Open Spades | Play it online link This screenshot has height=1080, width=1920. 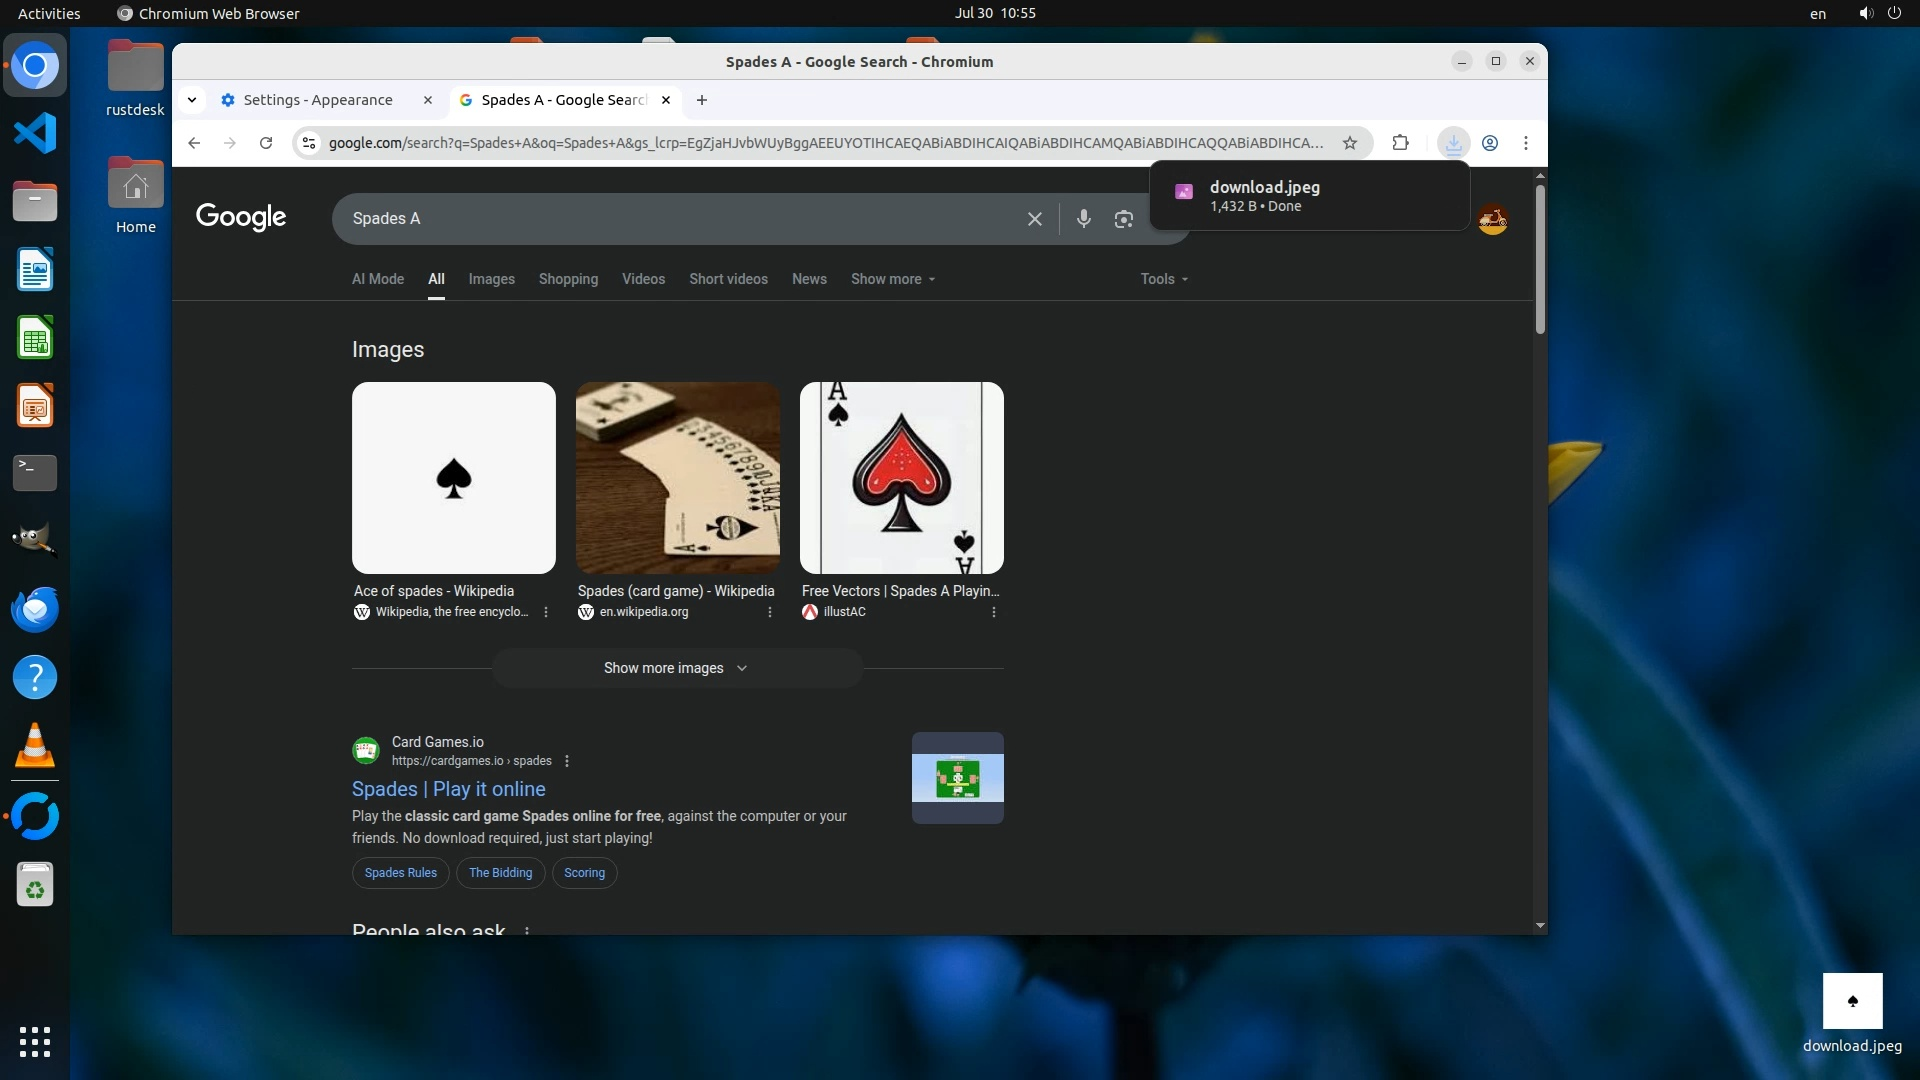[449, 789]
